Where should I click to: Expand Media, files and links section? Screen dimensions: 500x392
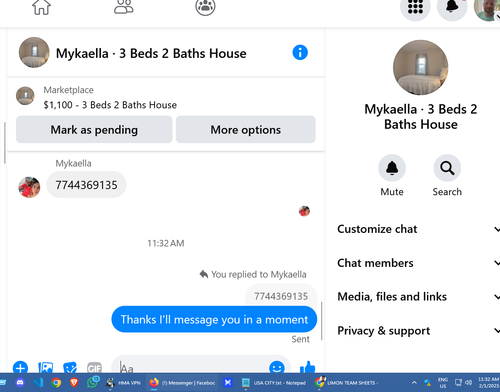click(418, 297)
